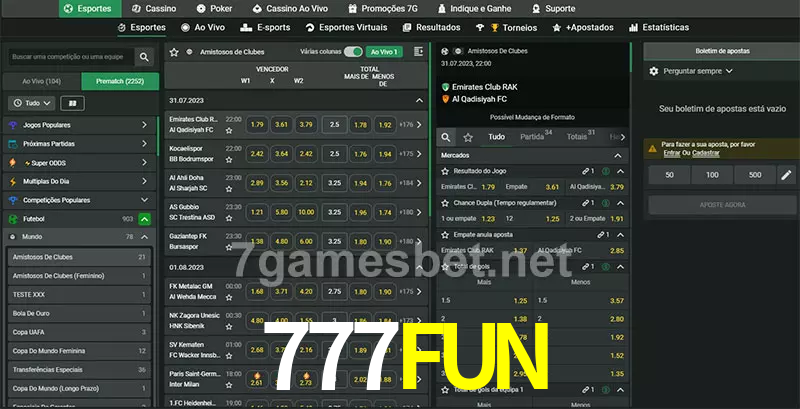This screenshot has height=409, width=800.
Task: Click the bet slip settings gear icon
Action: pos(654,71)
